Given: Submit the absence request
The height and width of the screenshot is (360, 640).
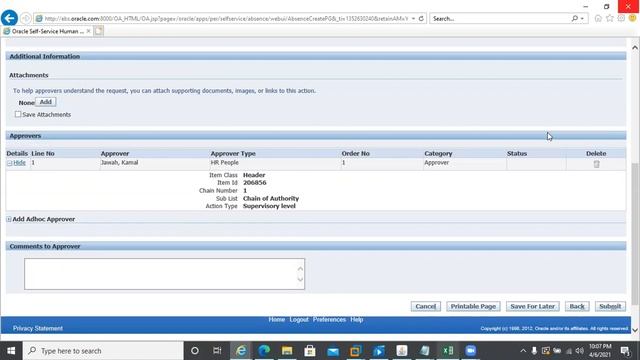Looking at the screenshot, I should click(610, 307).
